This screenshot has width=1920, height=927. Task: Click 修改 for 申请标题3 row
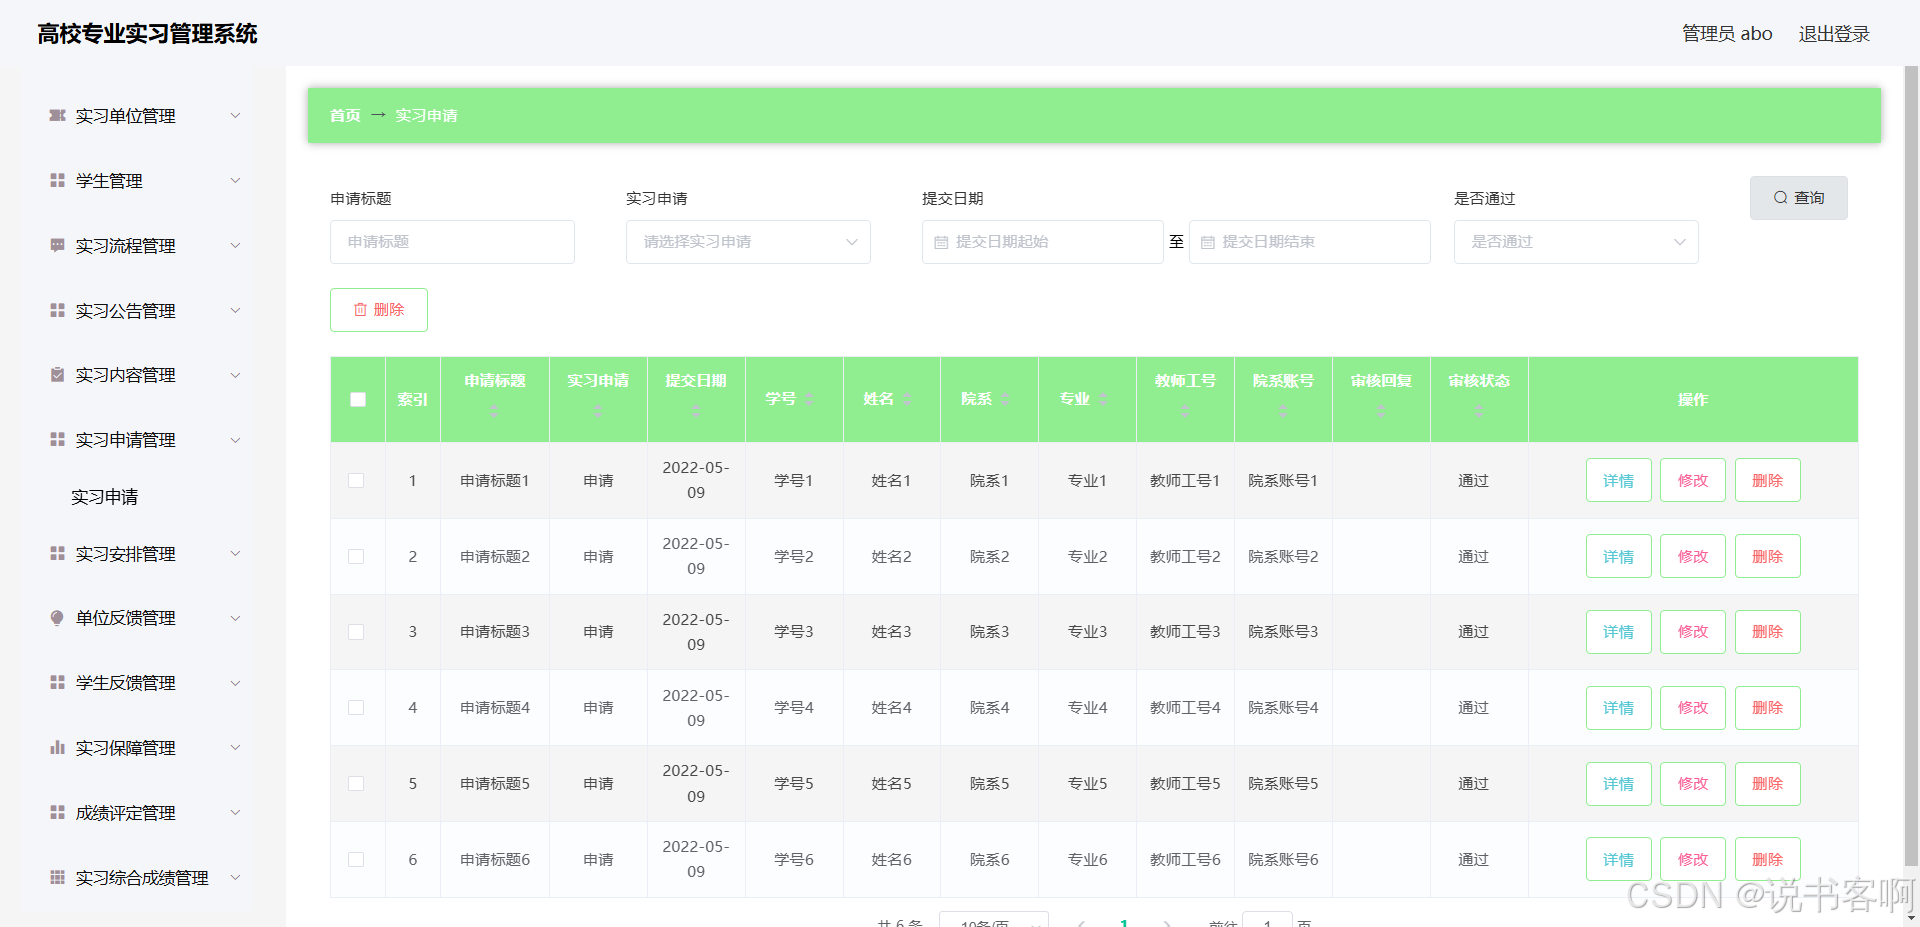pyautogui.click(x=1693, y=632)
